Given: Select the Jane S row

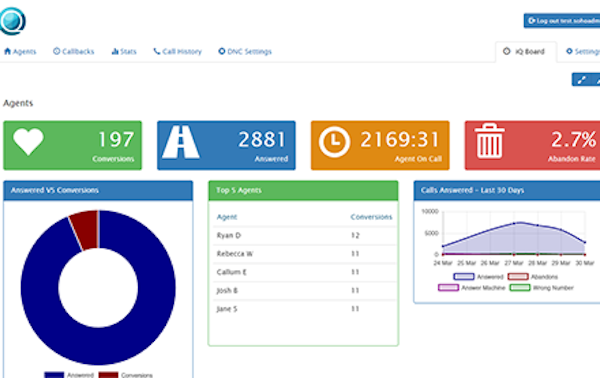Looking at the screenshot, I should (305, 309).
